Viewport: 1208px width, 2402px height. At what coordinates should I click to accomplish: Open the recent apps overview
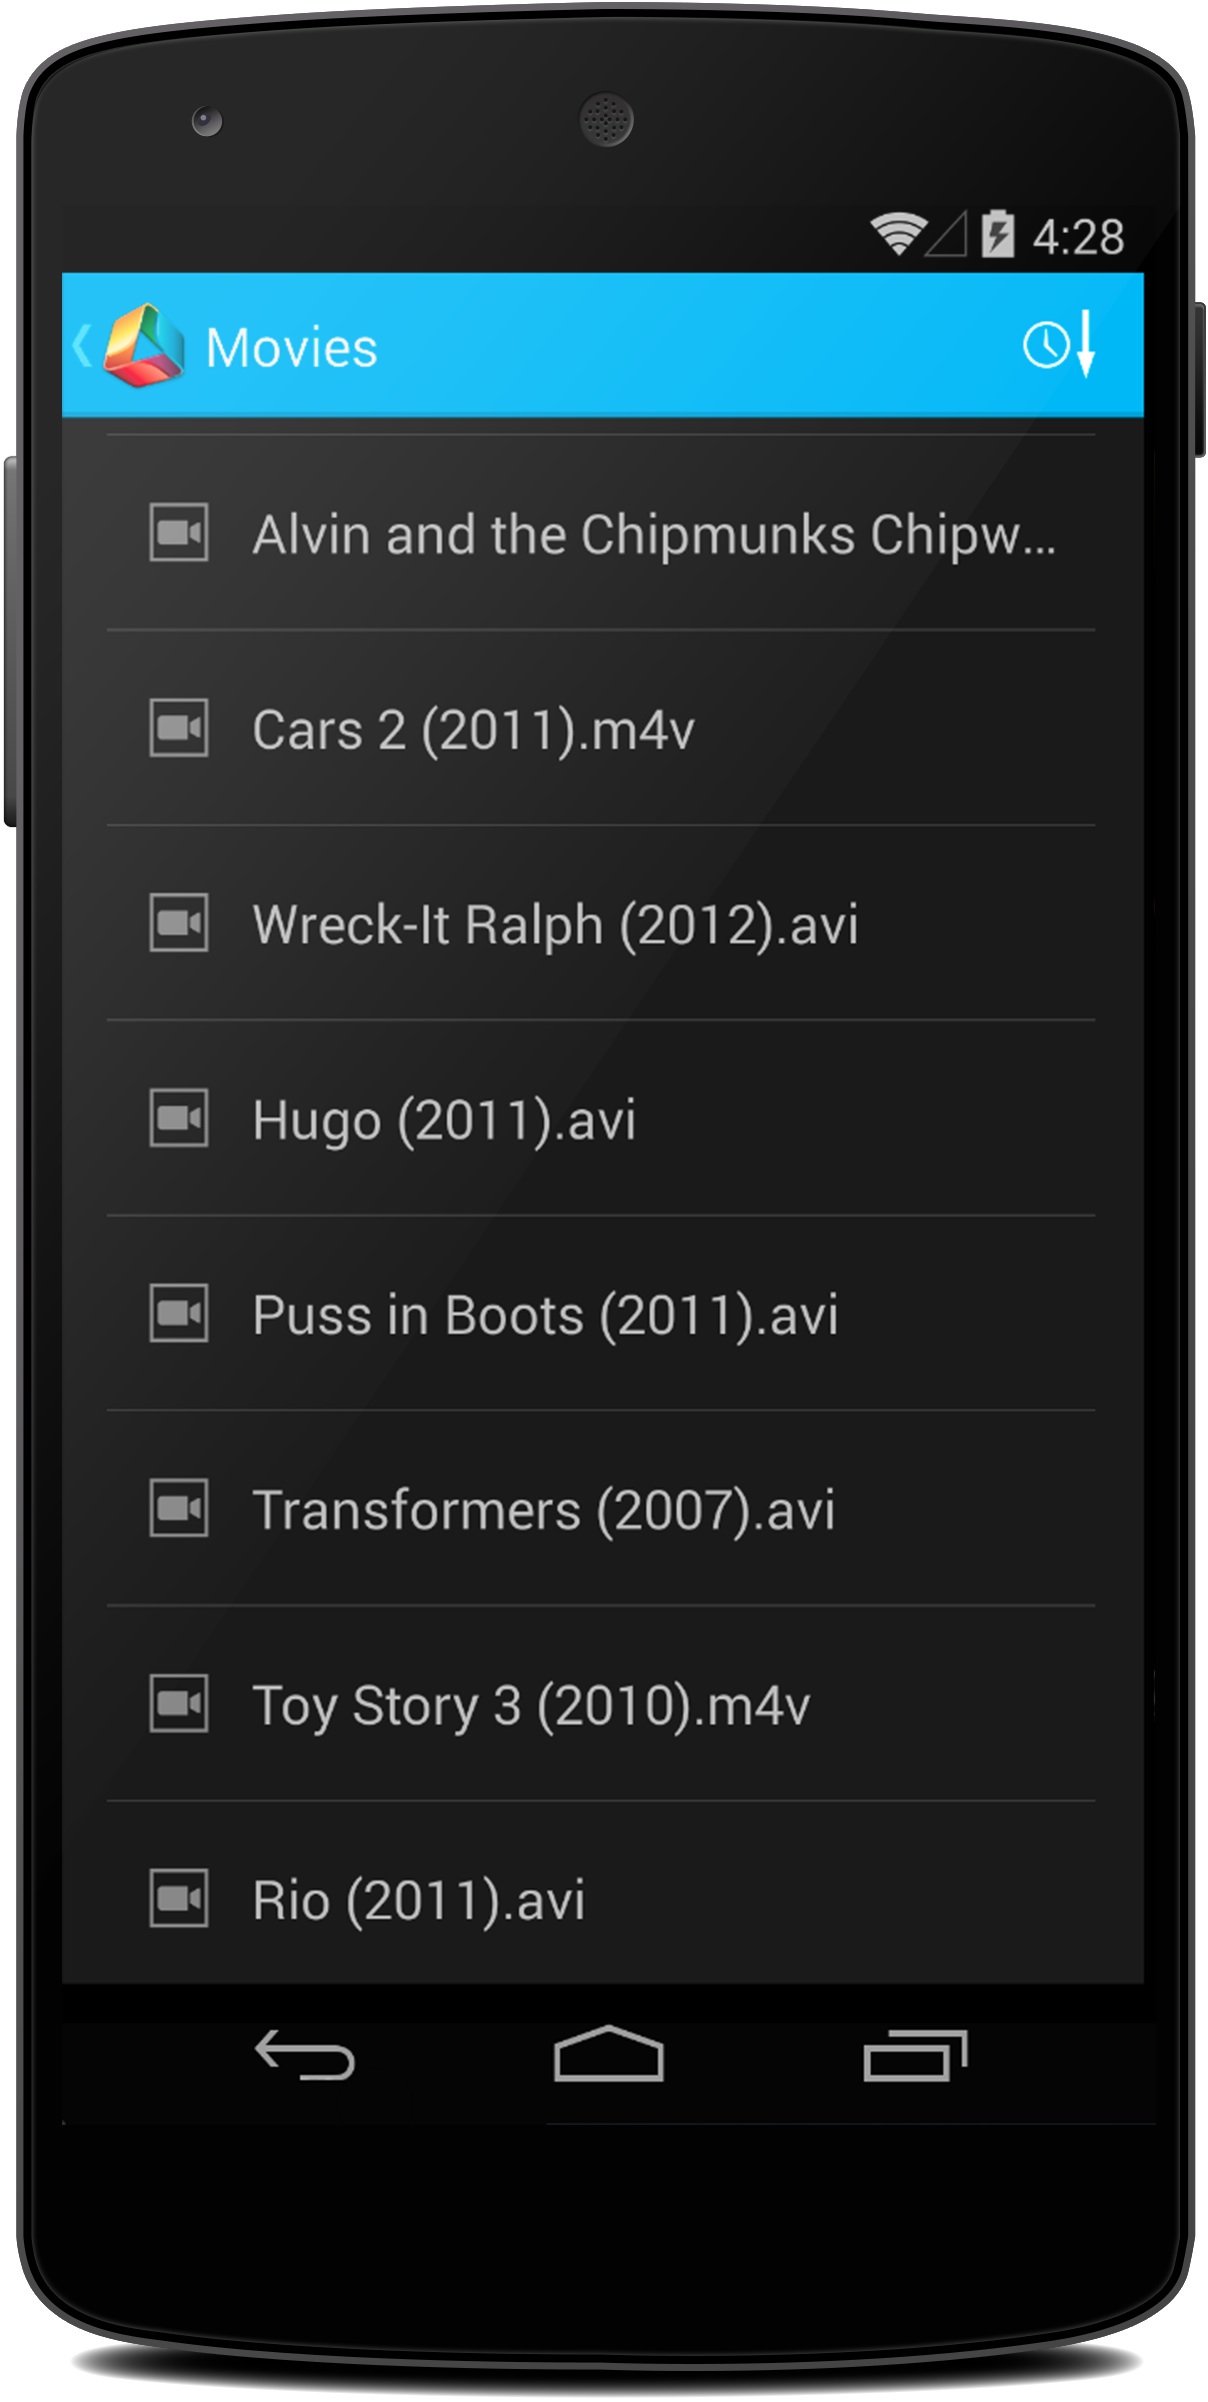tap(914, 2056)
